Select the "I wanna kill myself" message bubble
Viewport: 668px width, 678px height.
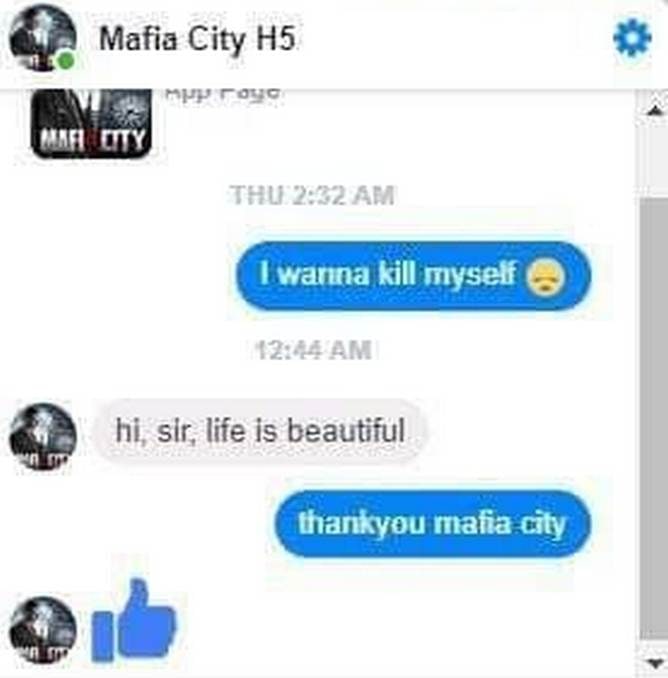click(x=413, y=275)
